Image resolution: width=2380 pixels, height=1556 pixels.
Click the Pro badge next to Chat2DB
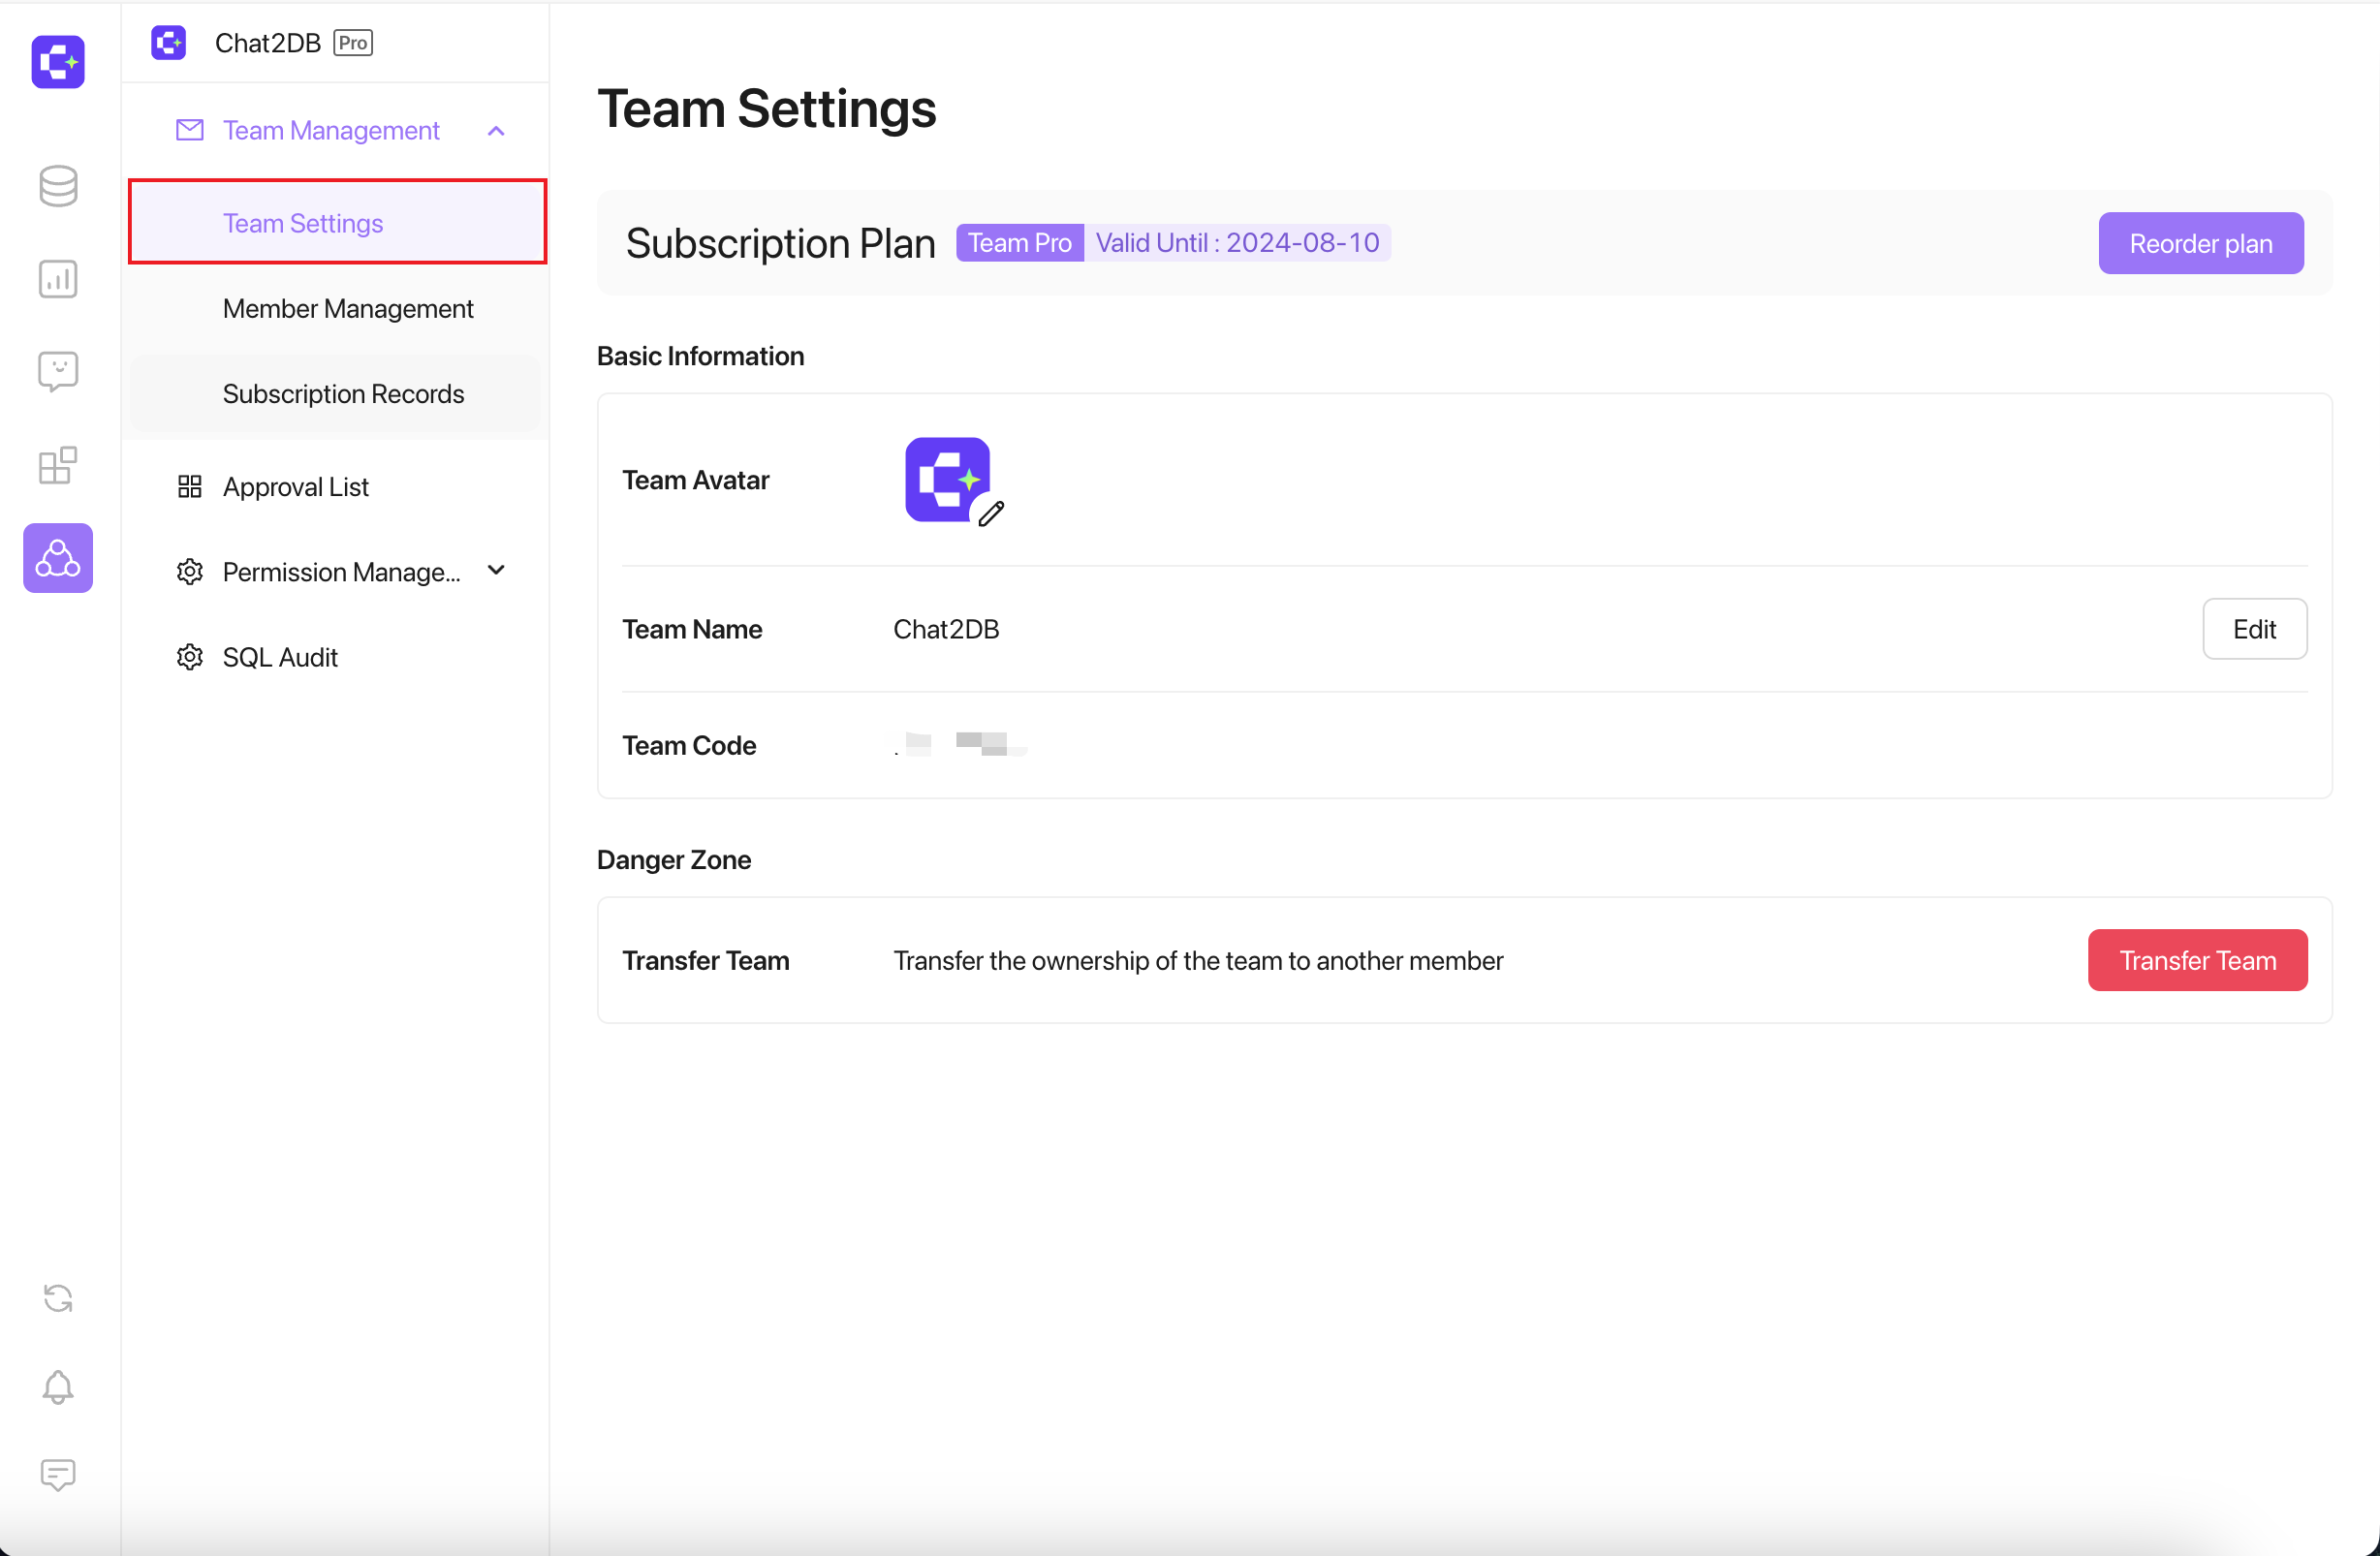(x=353, y=43)
